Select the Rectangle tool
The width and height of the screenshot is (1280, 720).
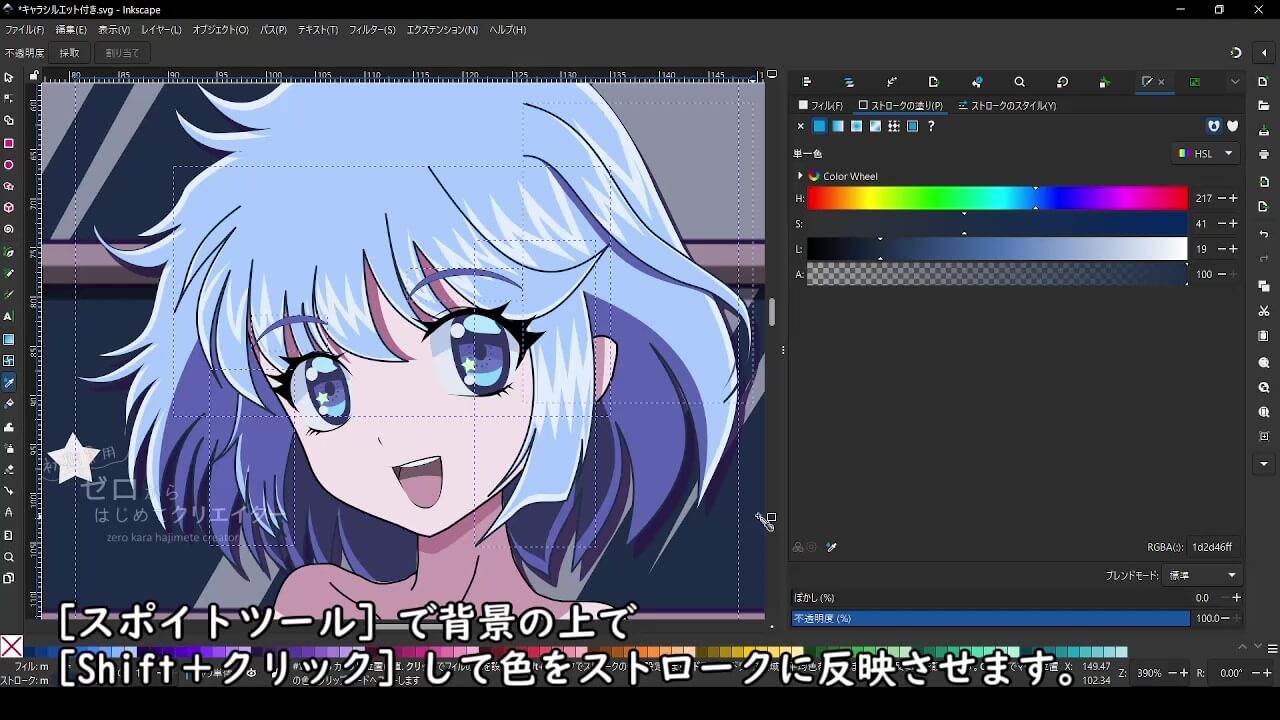click(9, 143)
